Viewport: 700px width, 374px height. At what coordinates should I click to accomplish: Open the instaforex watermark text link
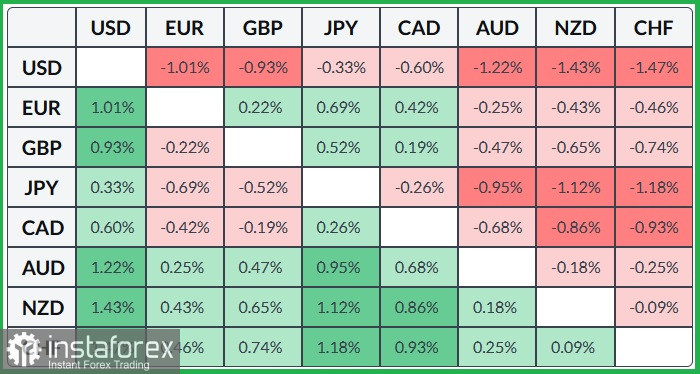[x=109, y=347]
